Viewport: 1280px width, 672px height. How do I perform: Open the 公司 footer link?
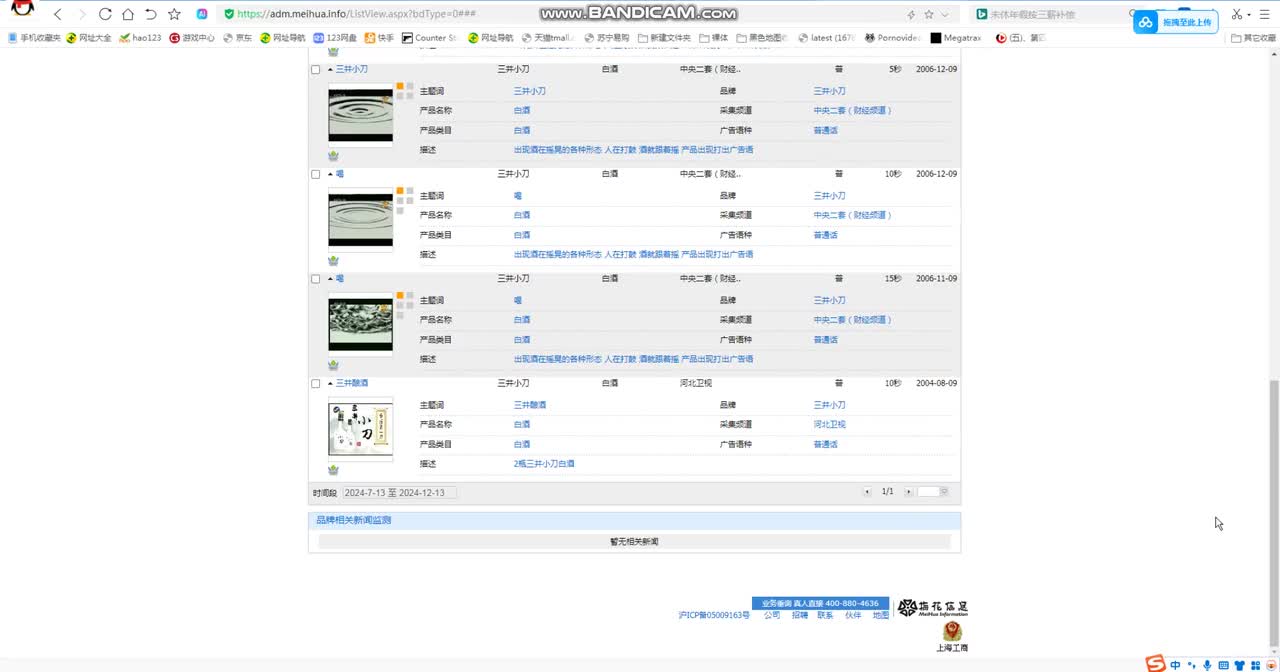pos(772,616)
